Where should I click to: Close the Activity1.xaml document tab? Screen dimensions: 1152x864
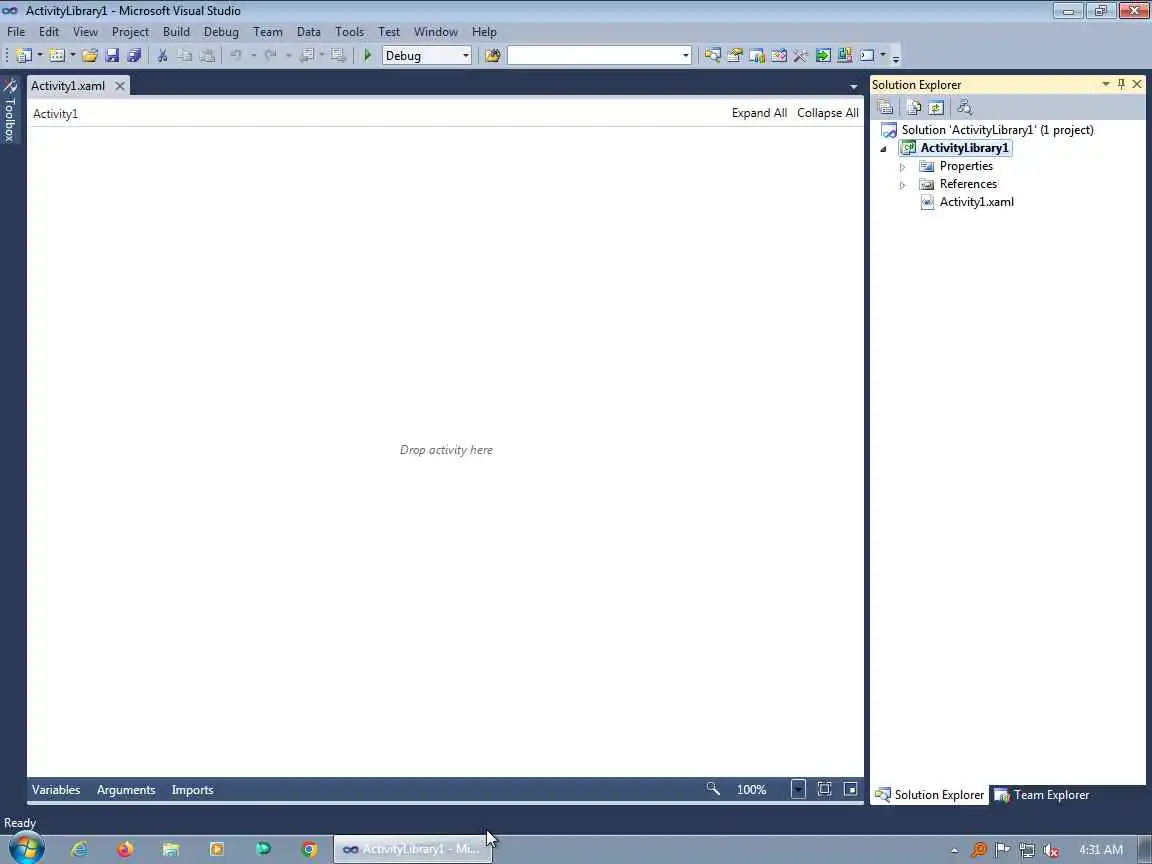tap(120, 86)
